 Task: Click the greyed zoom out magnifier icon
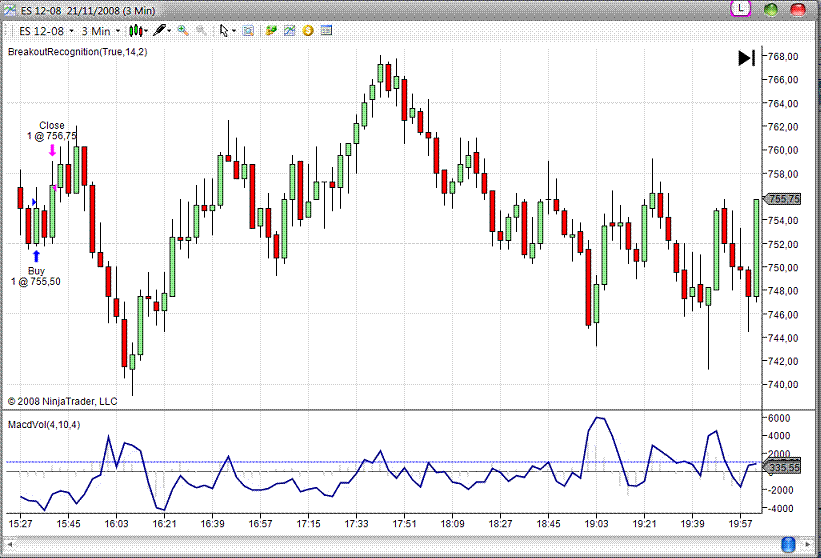201,31
